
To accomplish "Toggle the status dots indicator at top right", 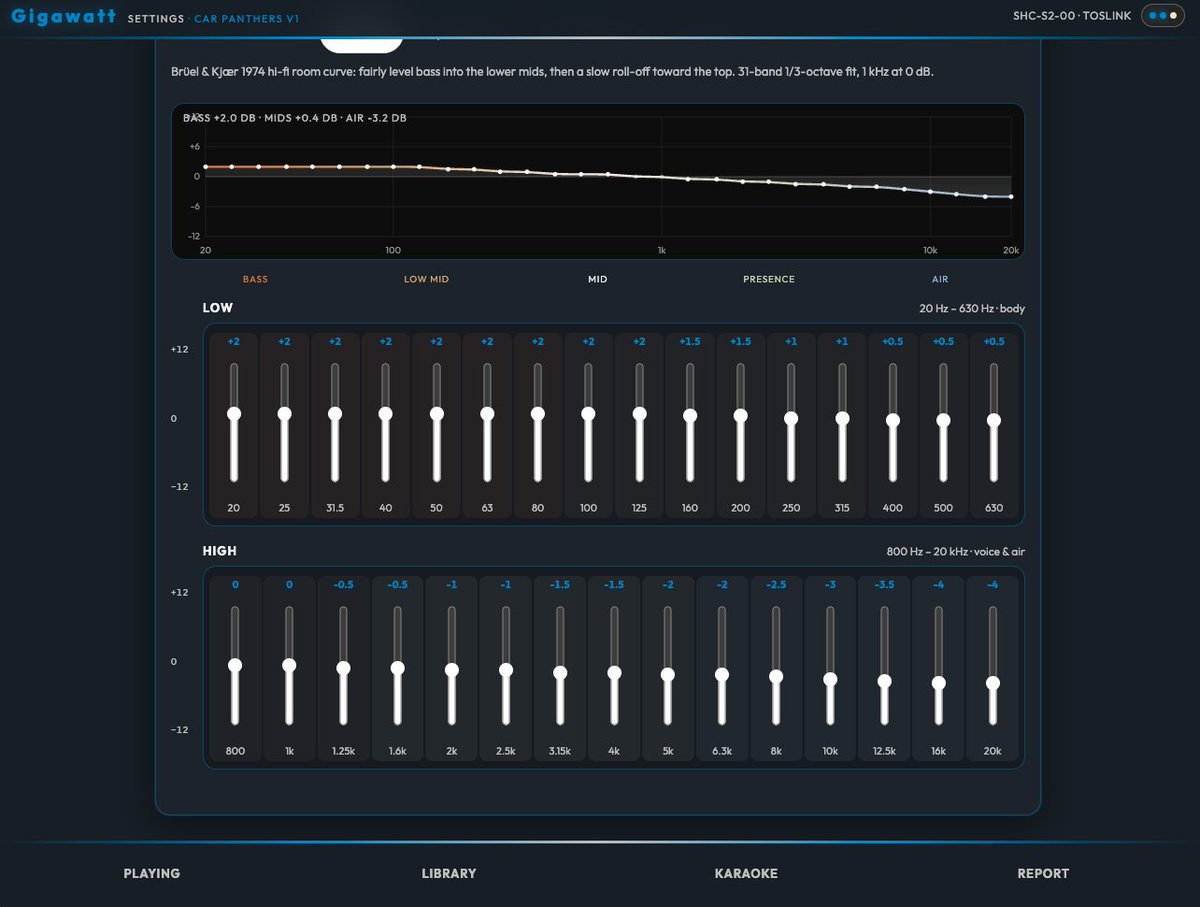I will click(1162, 16).
